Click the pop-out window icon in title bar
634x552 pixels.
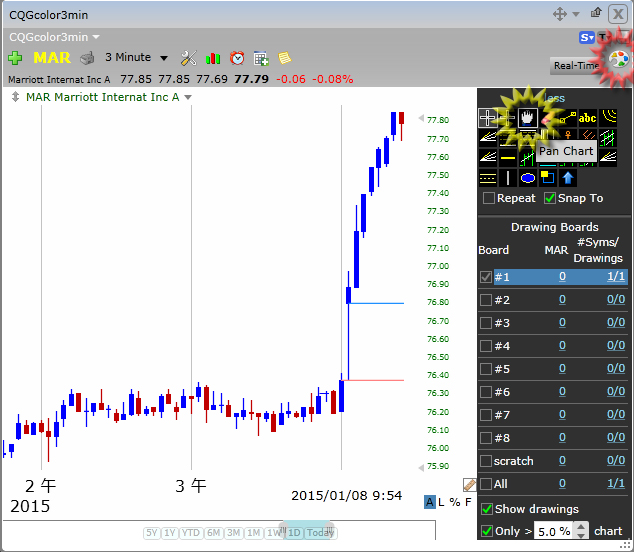coord(596,13)
